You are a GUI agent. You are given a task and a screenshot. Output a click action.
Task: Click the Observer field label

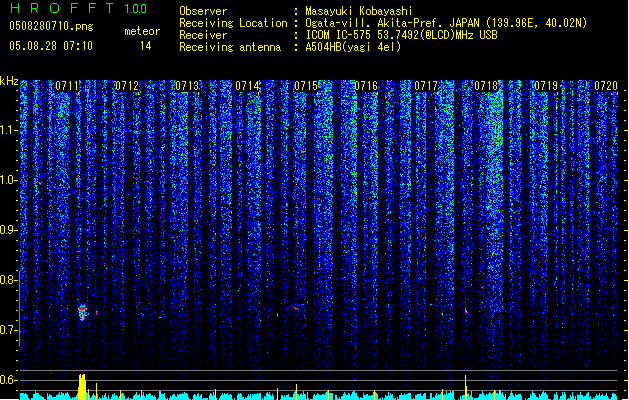(203, 11)
